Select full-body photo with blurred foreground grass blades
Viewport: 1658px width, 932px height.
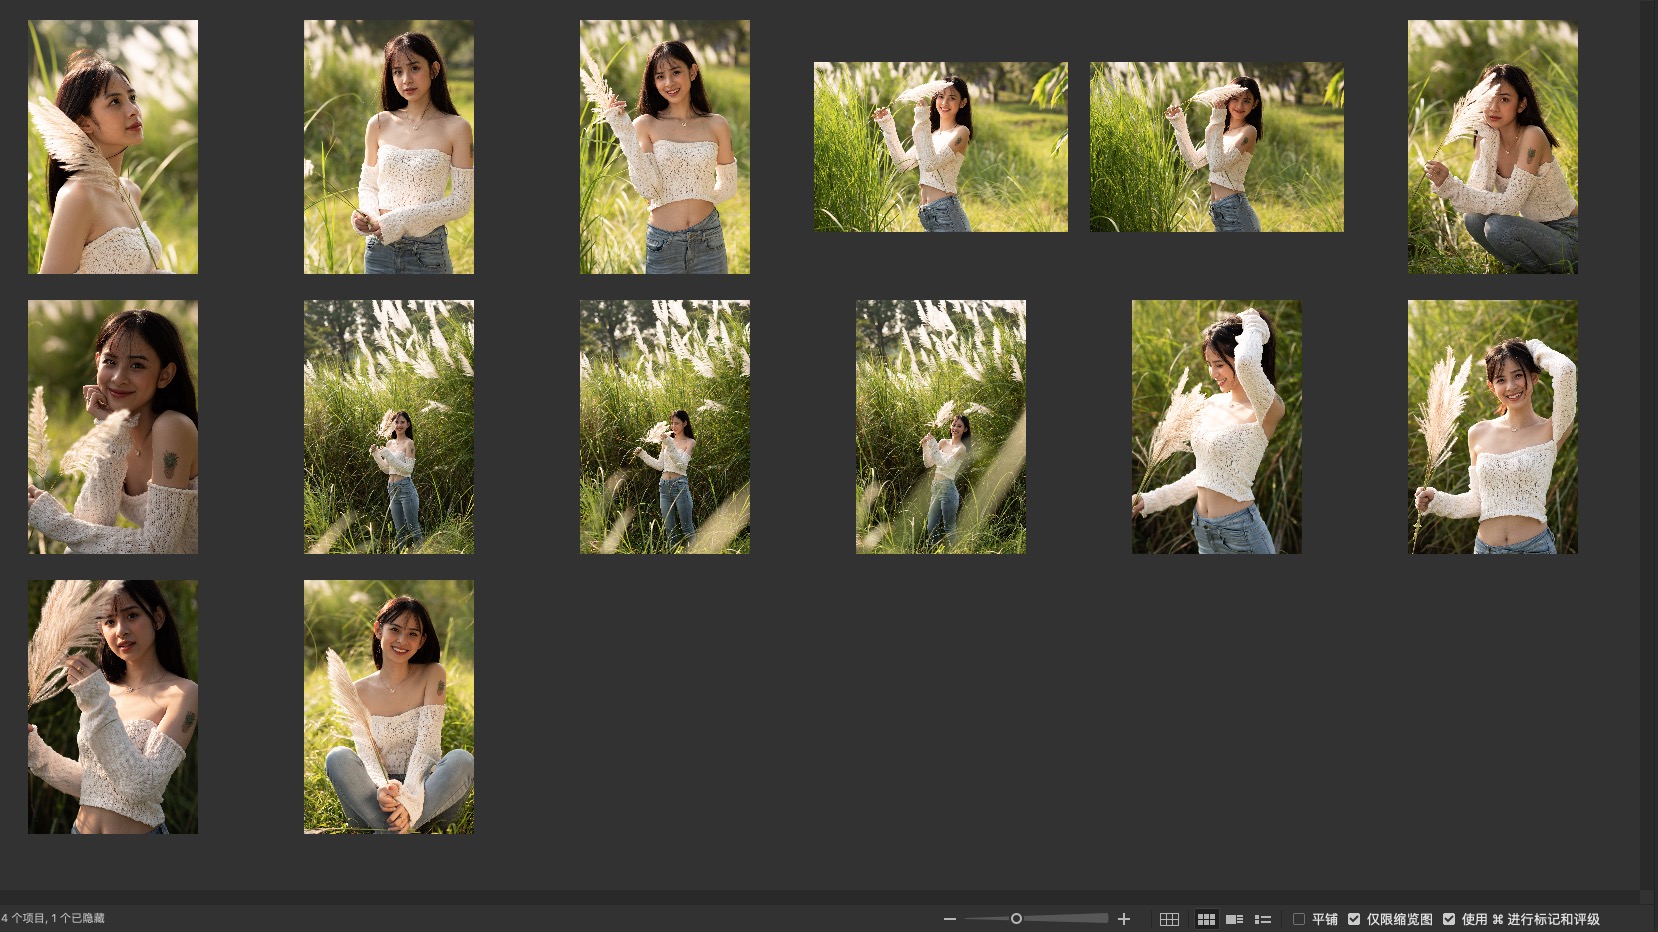tap(940, 427)
